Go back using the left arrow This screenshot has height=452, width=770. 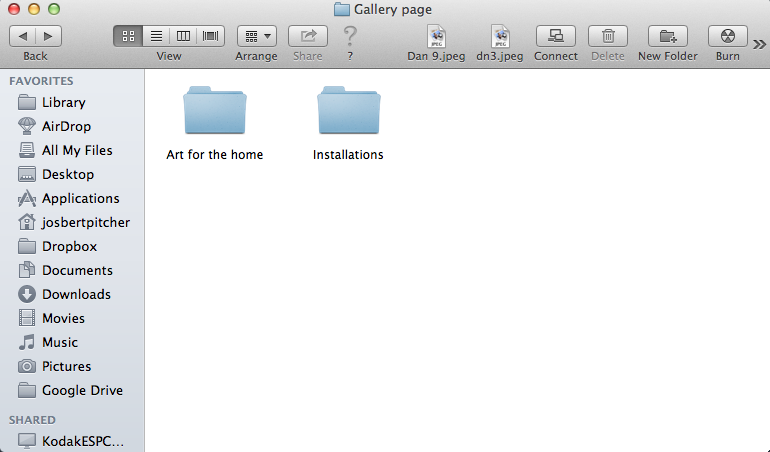click(x=23, y=36)
